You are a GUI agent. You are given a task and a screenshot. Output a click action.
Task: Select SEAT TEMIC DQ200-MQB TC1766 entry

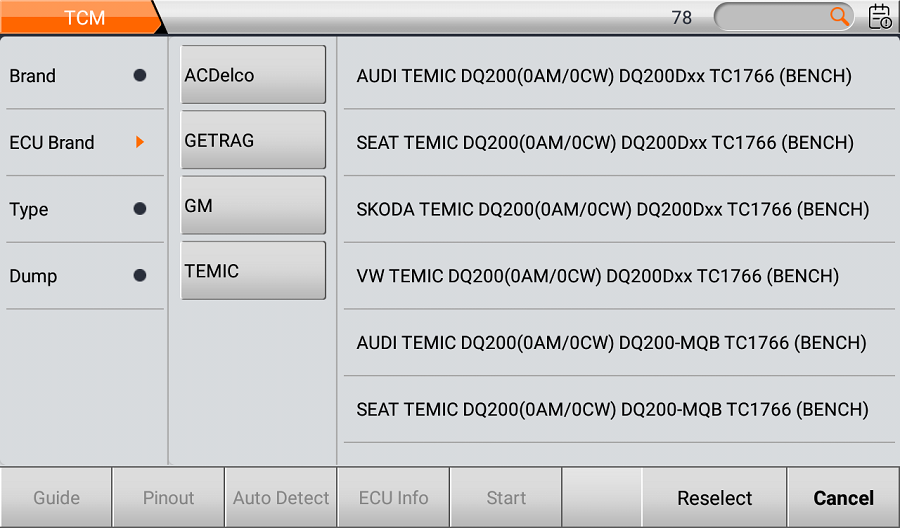(x=612, y=410)
